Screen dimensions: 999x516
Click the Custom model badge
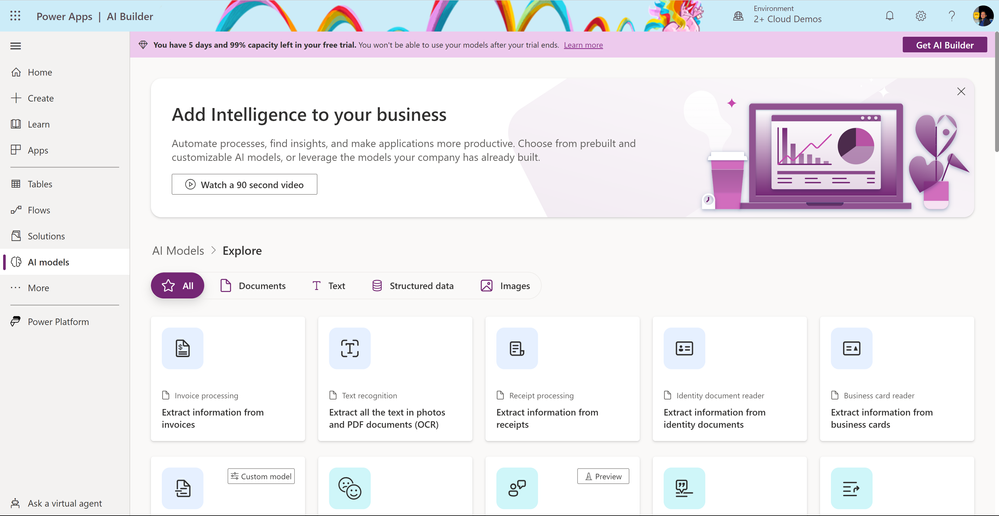tap(261, 477)
